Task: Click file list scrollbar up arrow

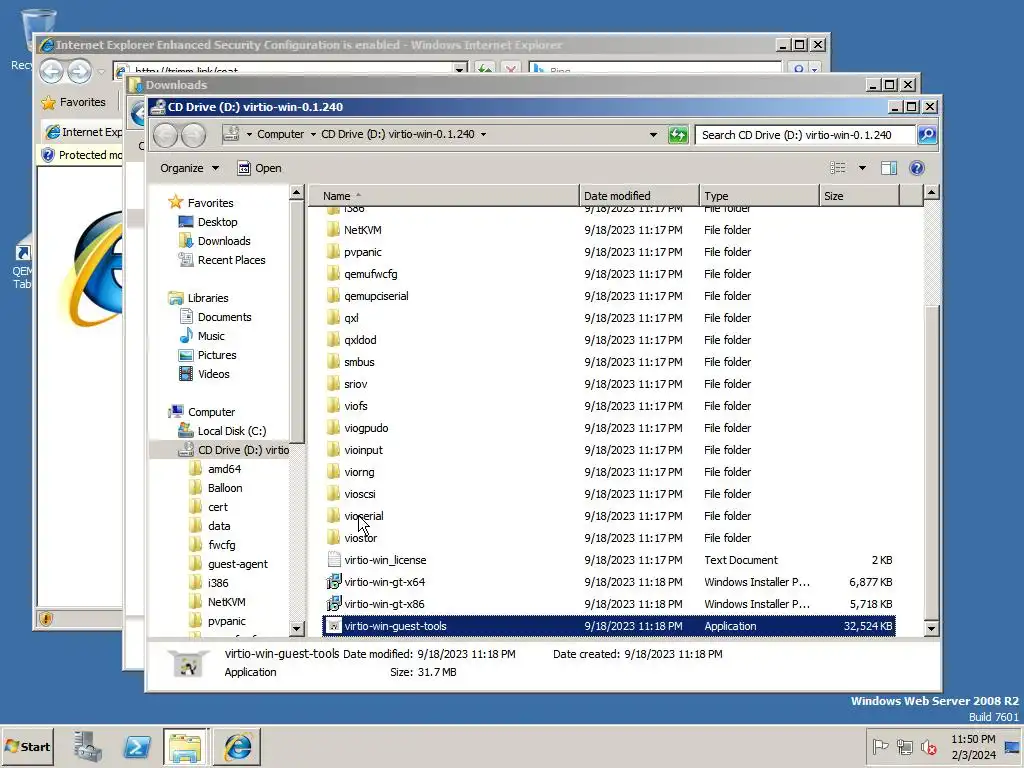Action: click(x=931, y=192)
